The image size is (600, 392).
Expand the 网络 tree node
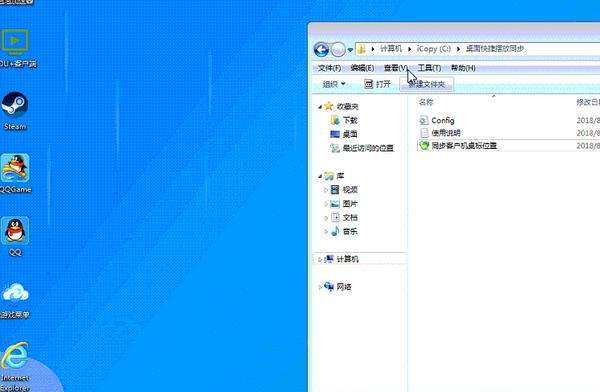(x=320, y=287)
